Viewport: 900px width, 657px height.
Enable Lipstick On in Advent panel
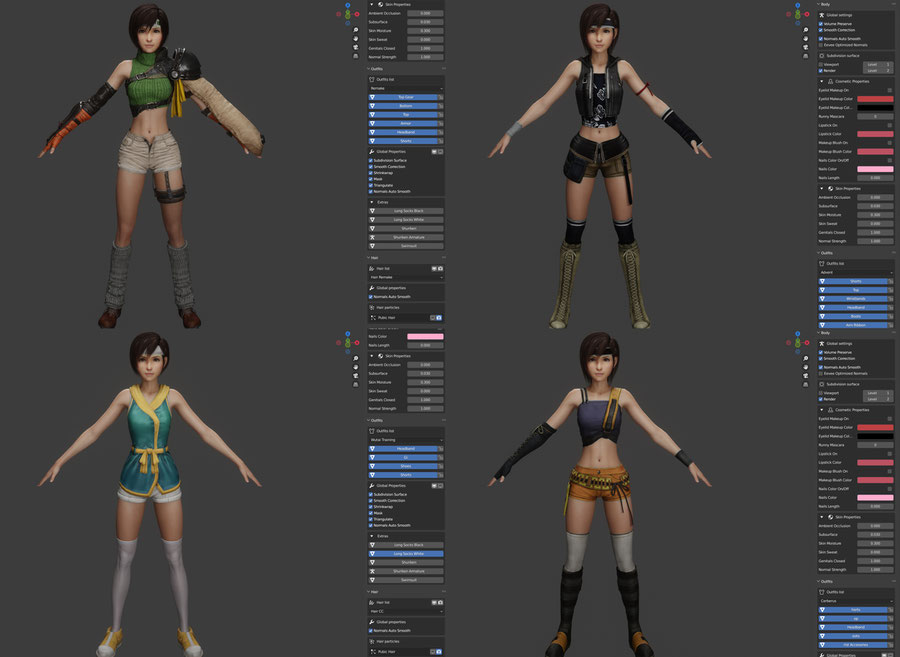(890, 125)
